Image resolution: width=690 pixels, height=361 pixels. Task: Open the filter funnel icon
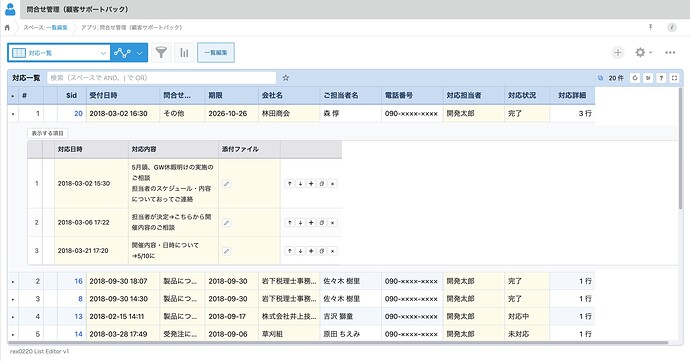[x=161, y=53]
